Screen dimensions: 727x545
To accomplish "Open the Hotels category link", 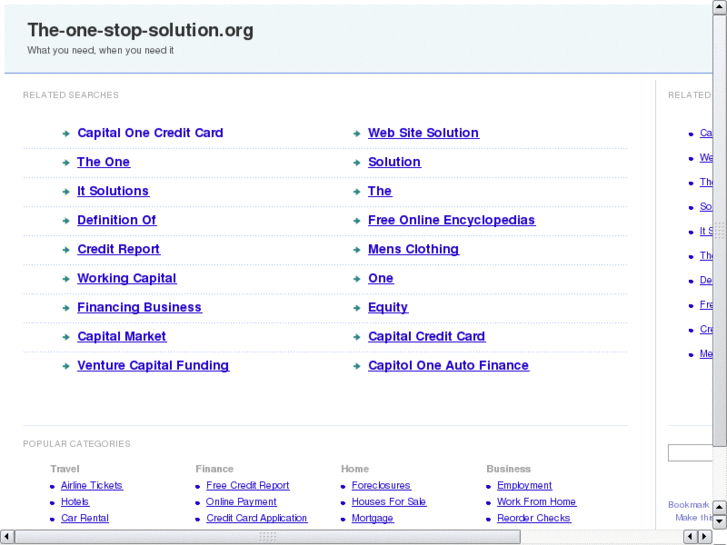I will coord(75,502).
